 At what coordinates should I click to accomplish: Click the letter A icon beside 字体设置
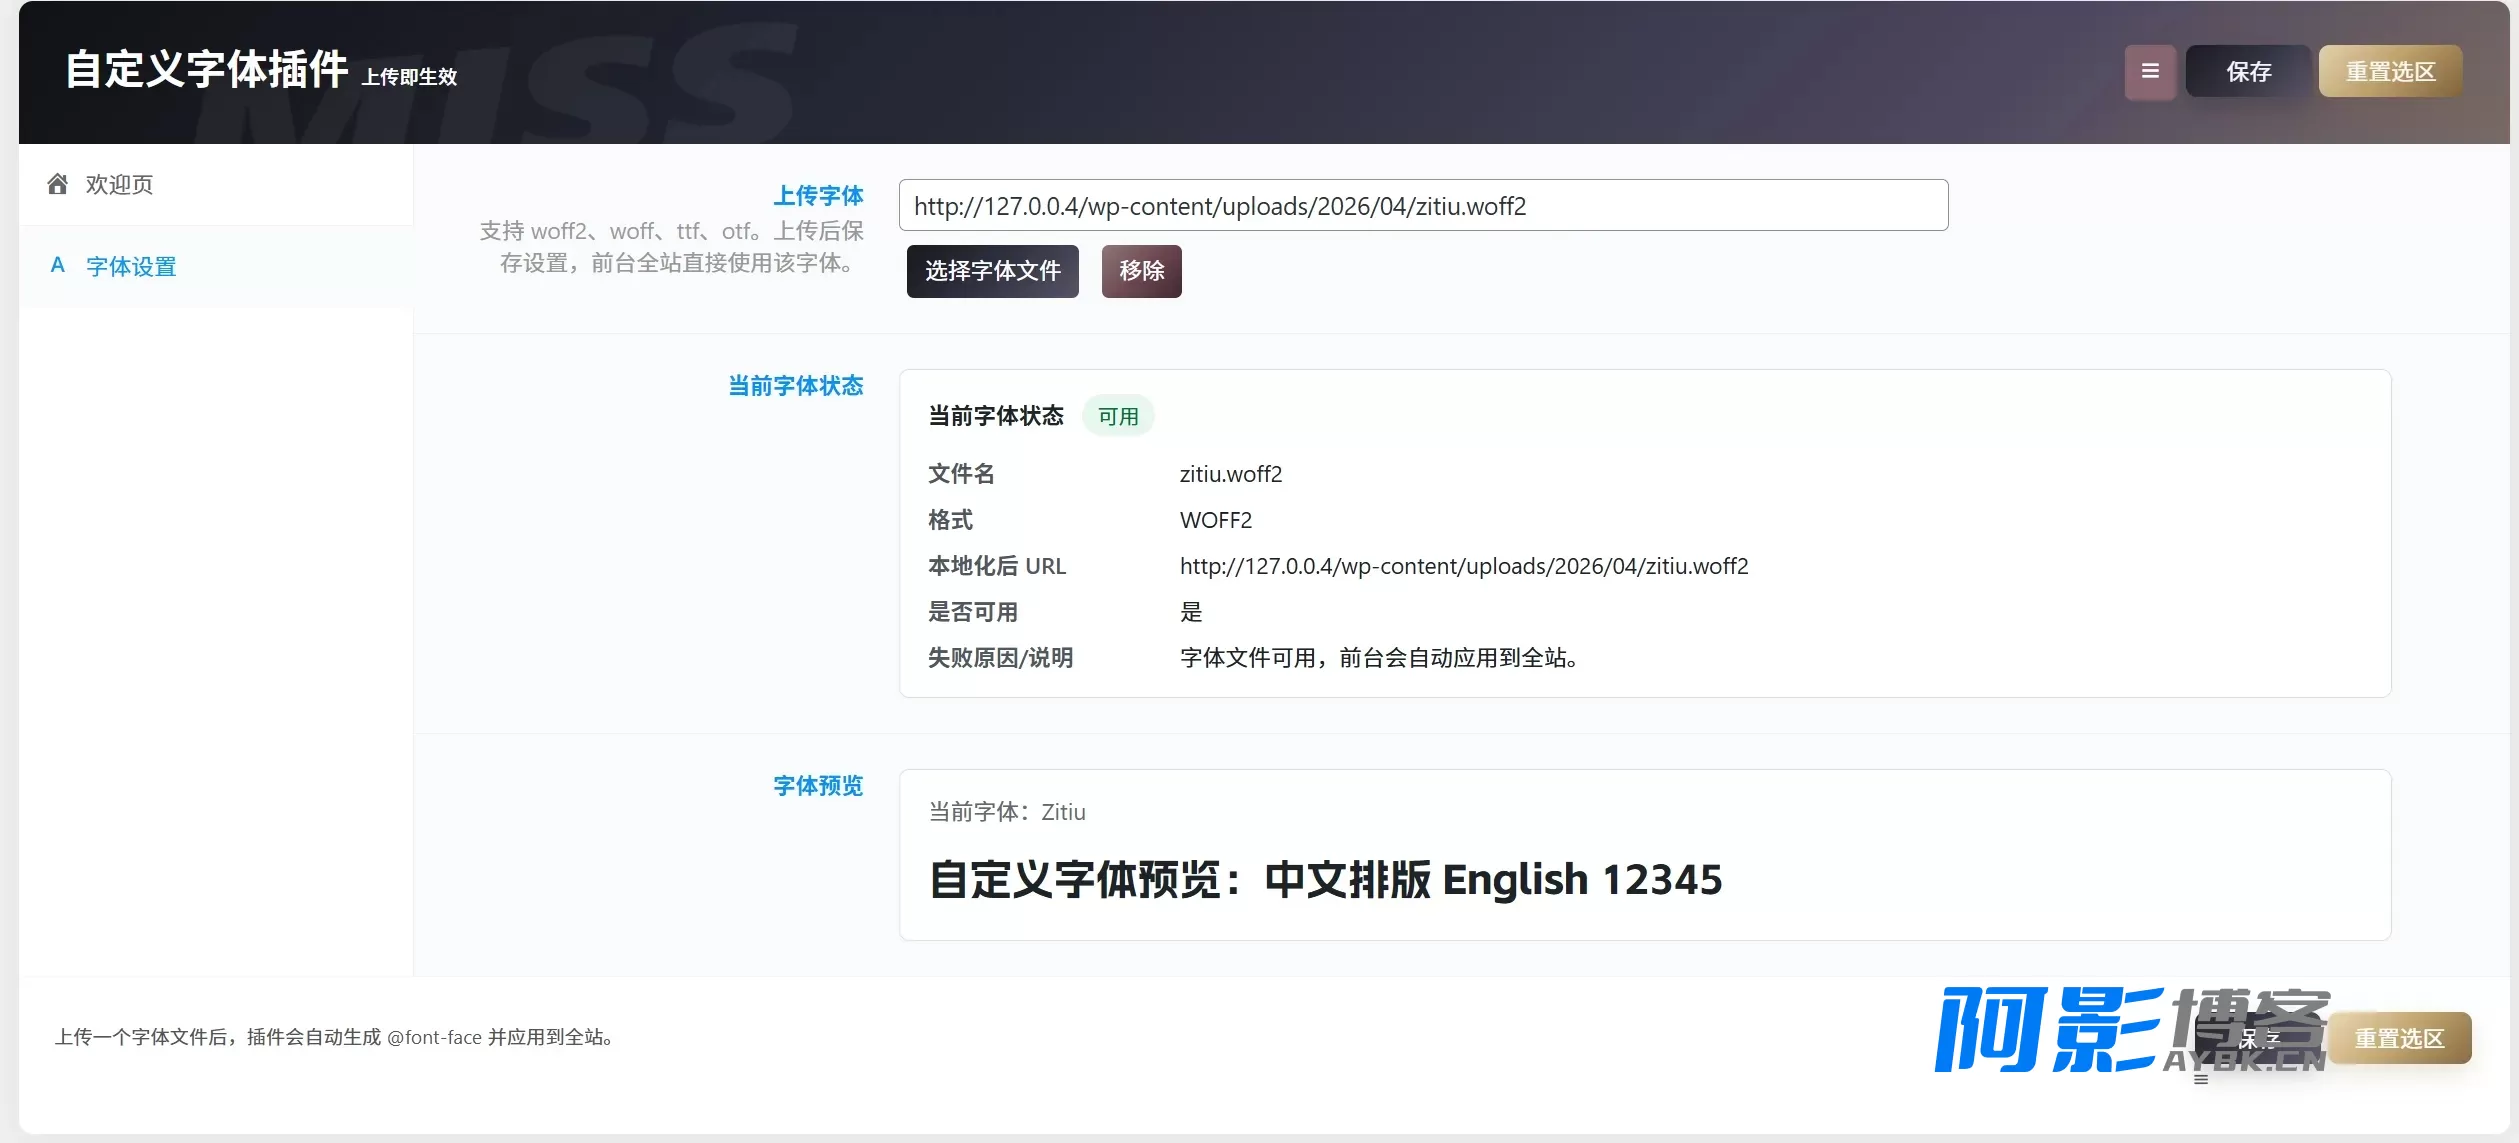[58, 266]
